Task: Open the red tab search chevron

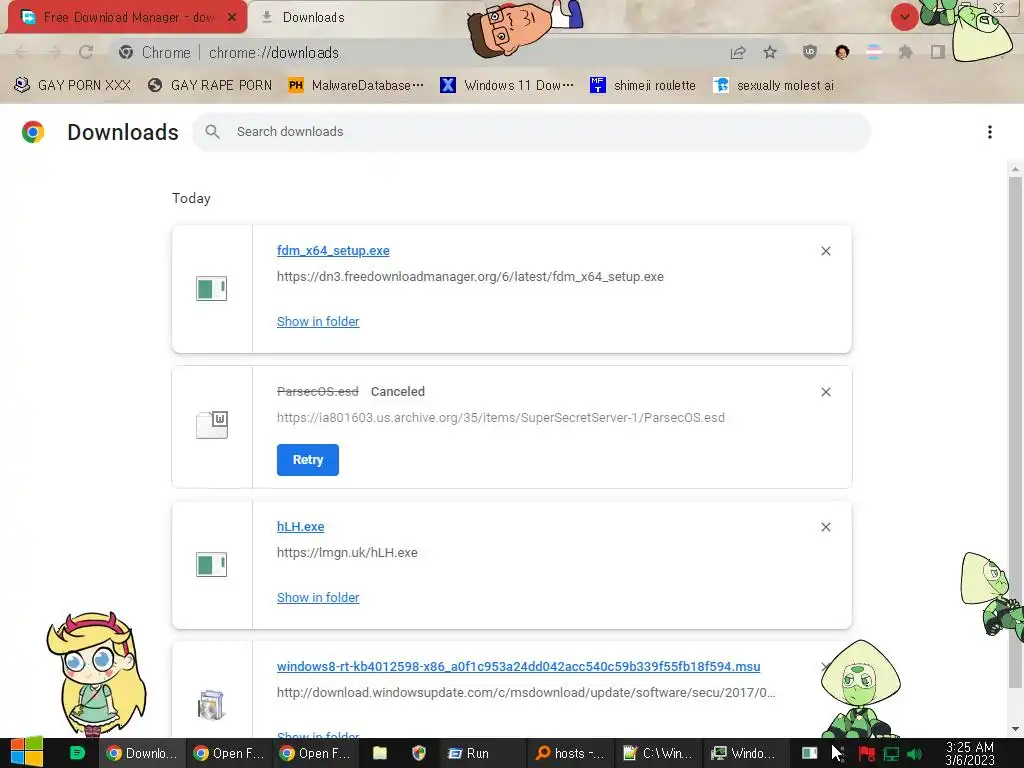Action: pos(904,17)
